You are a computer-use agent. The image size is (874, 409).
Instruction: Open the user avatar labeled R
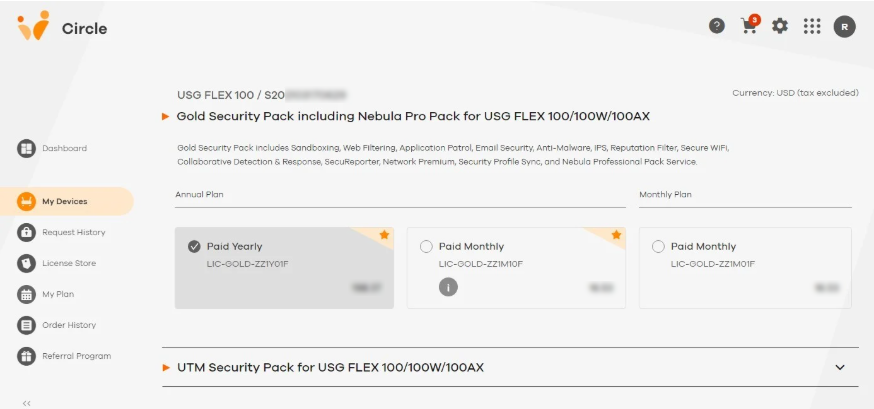tap(844, 26)
